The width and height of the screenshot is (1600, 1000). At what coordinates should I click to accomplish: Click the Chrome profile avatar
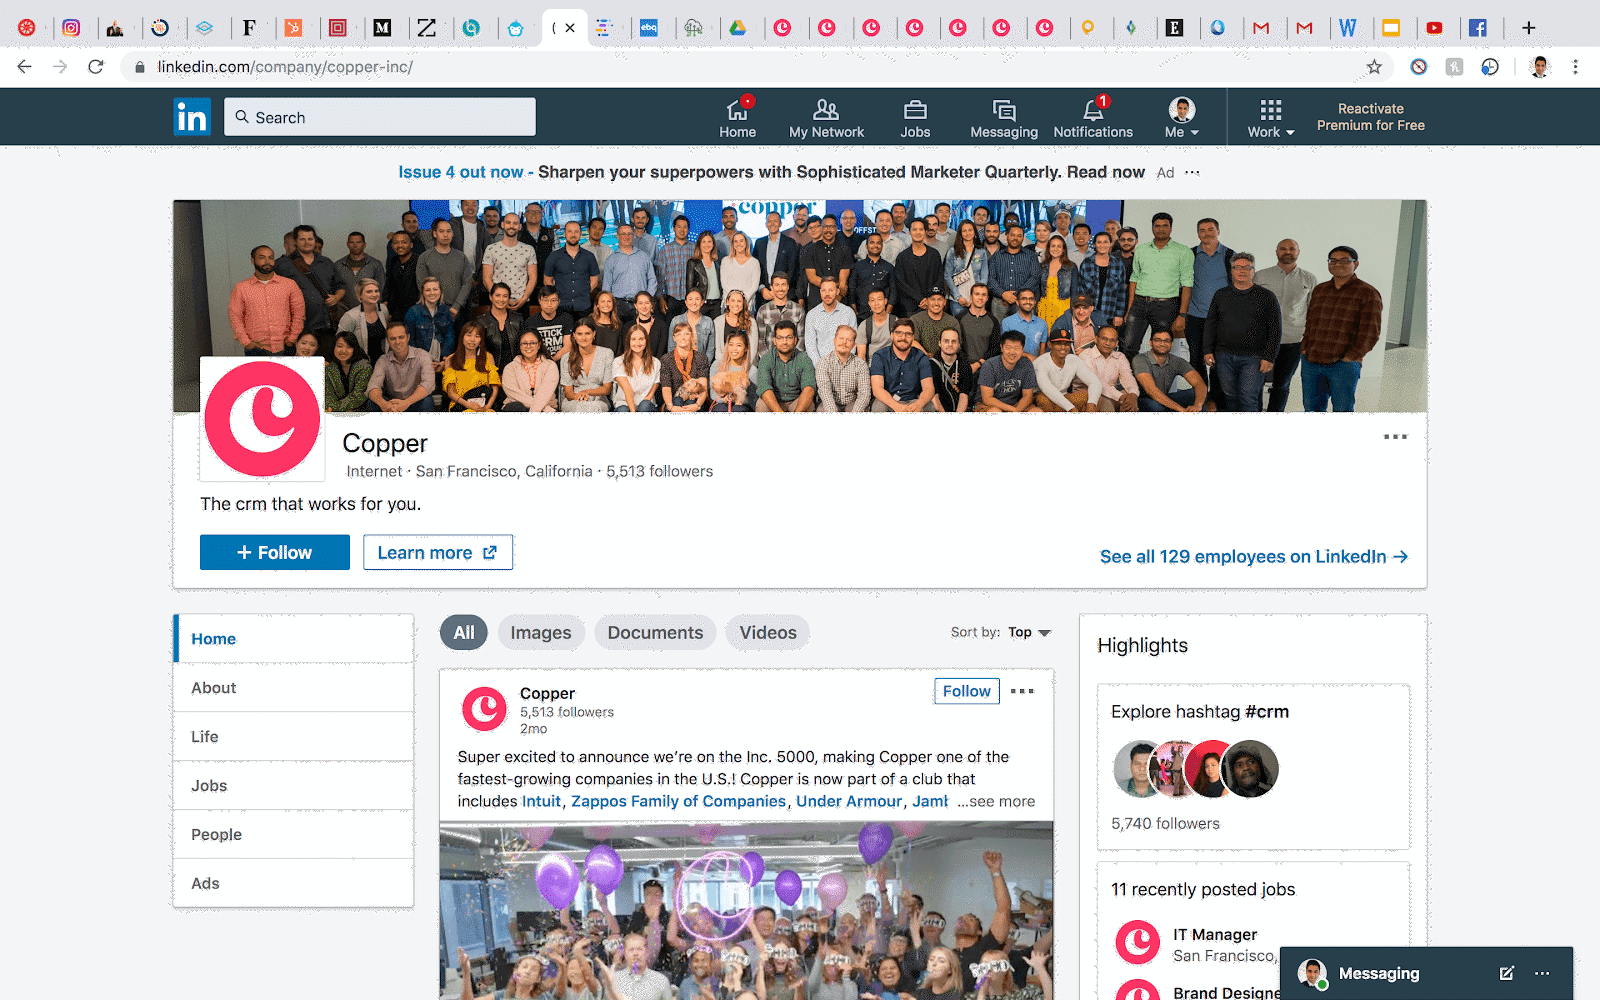1540,67
